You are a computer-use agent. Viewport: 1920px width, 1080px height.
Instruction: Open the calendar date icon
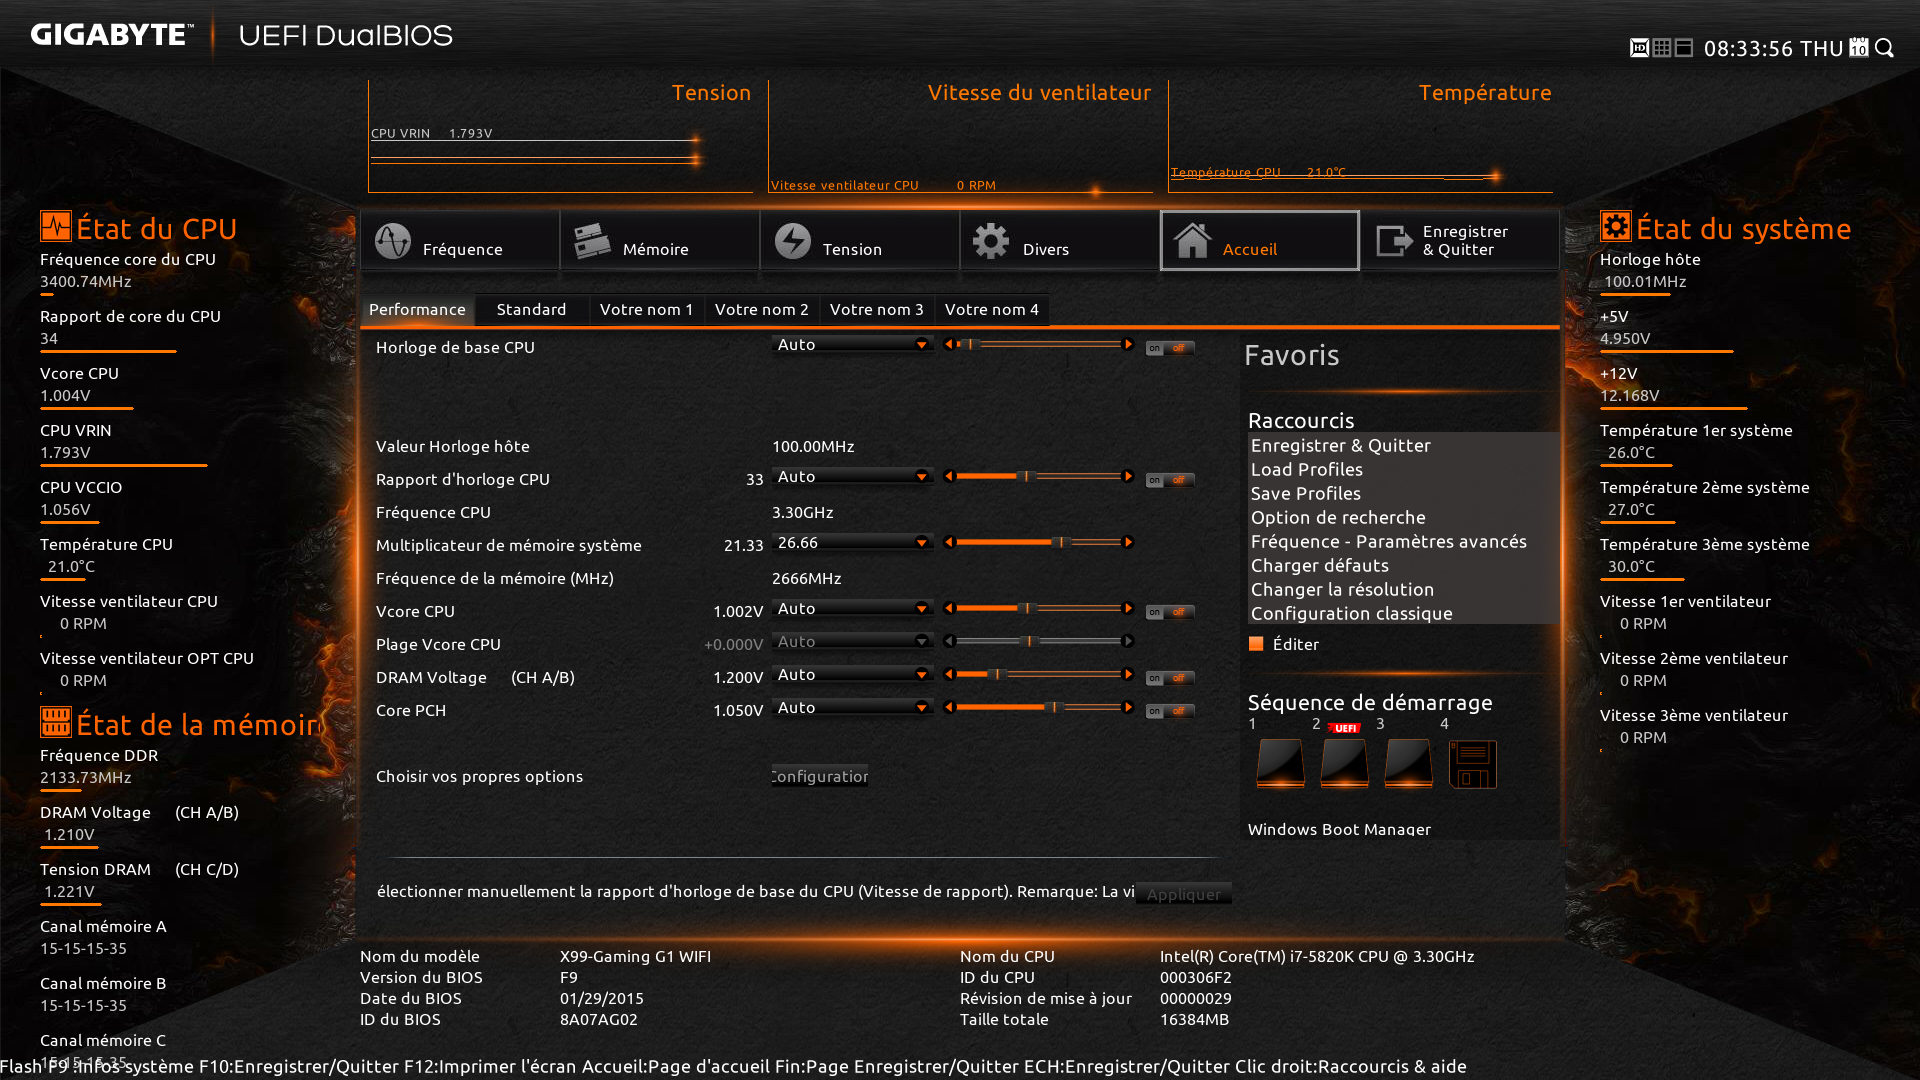point(1859,47)
